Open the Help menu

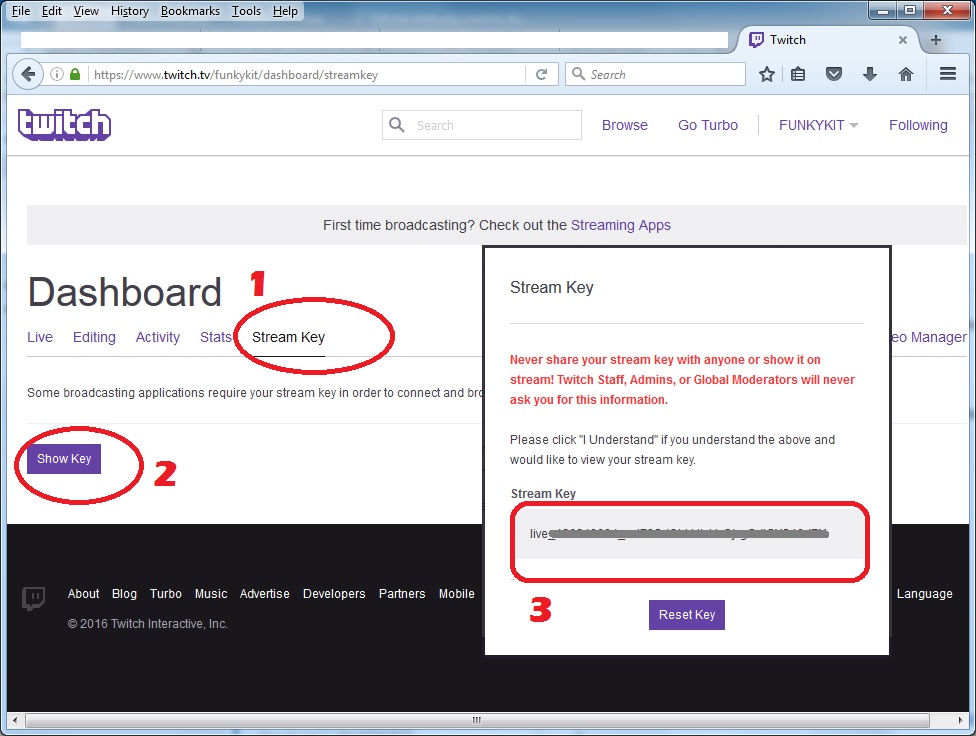click(x=285, y=11)
